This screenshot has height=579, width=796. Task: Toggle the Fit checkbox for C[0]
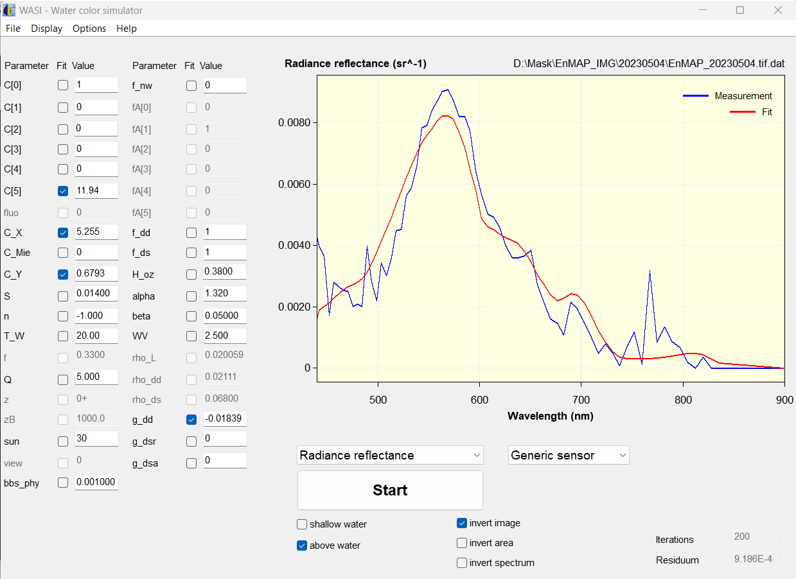(63, 85)
